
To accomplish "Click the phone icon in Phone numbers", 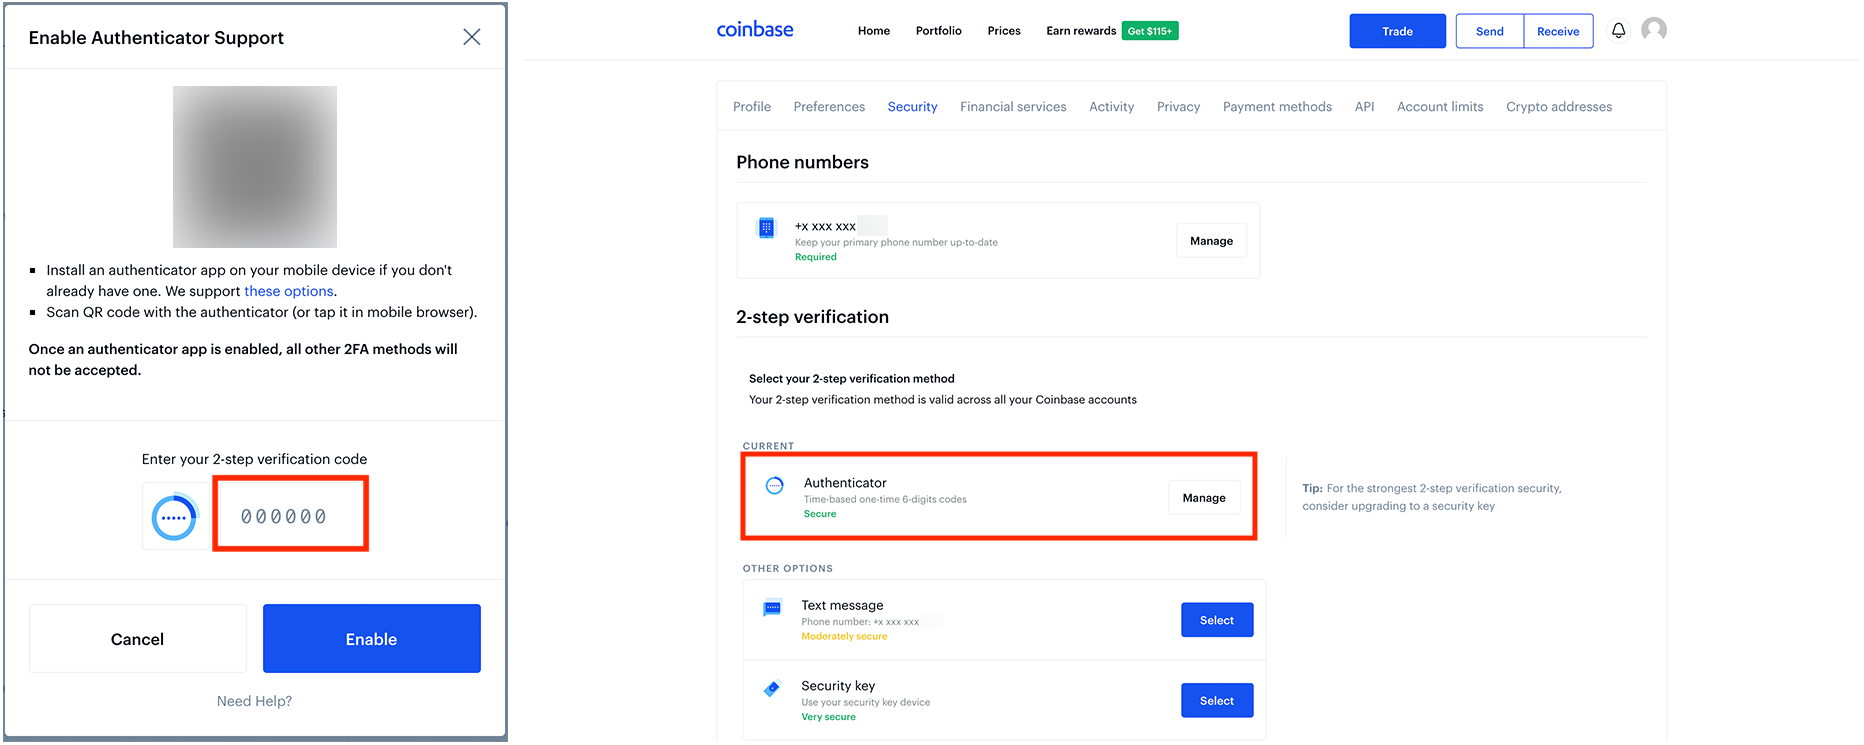I will coord(766,228).
